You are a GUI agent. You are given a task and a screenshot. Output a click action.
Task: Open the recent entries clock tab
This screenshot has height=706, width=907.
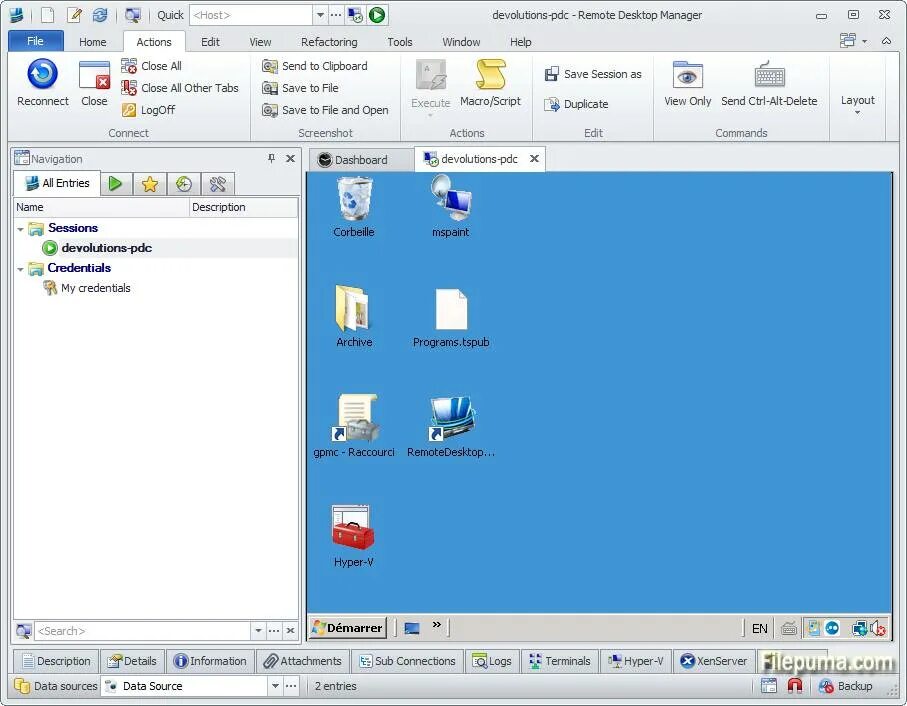(184, 184)
